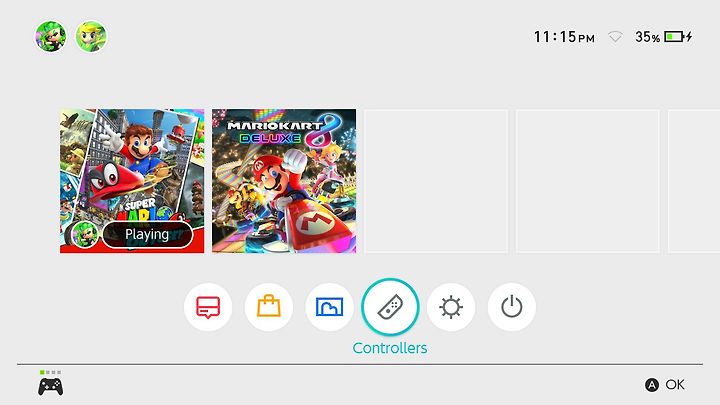Open System Settings gear icon
The image size is (720, 405).
click(x=451, y=307)
